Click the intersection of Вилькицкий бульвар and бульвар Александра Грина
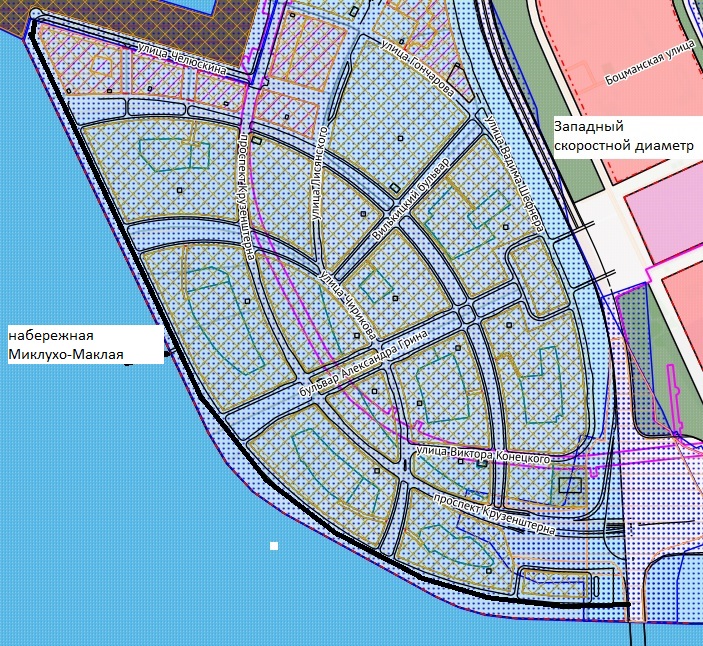Screen dimensions: 703x646 (467, 312)
